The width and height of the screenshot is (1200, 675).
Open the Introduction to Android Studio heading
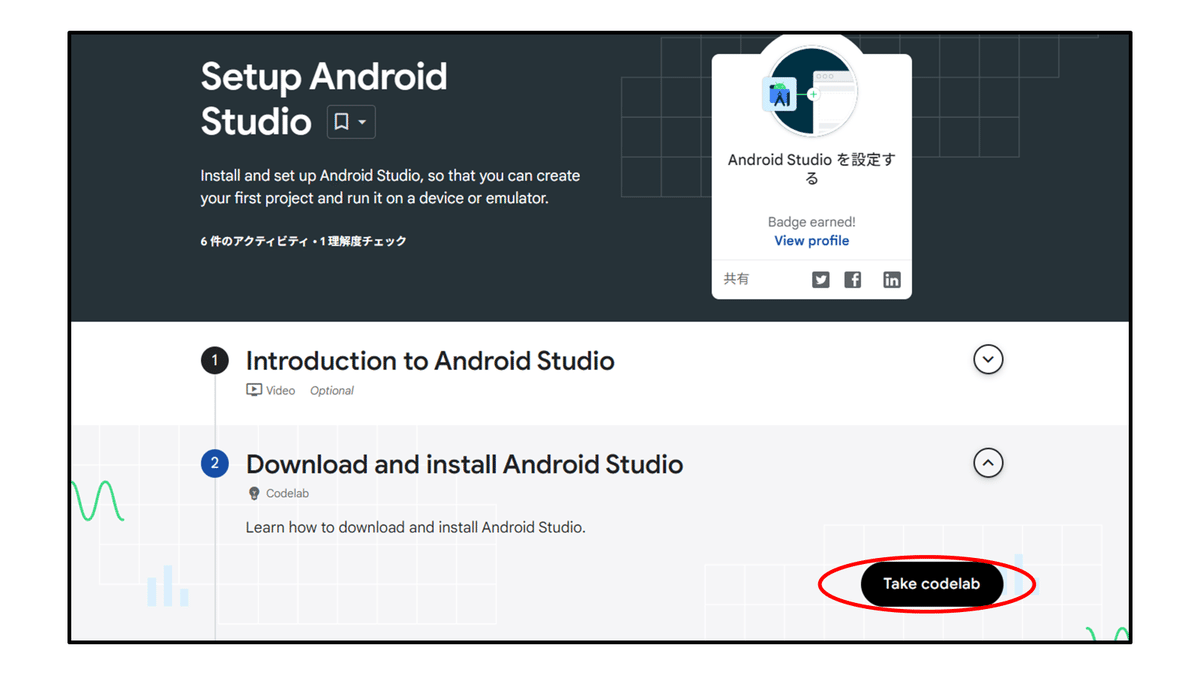pyautogui.click(x=430, y=360)
